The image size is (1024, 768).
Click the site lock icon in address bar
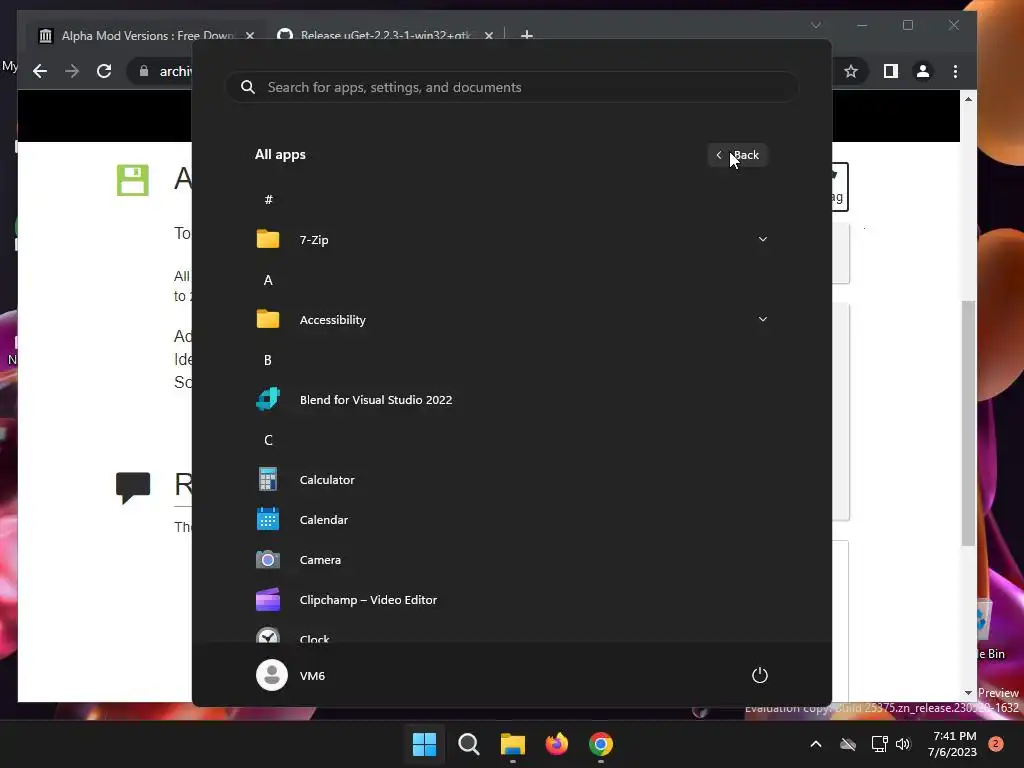click(144, 71)
